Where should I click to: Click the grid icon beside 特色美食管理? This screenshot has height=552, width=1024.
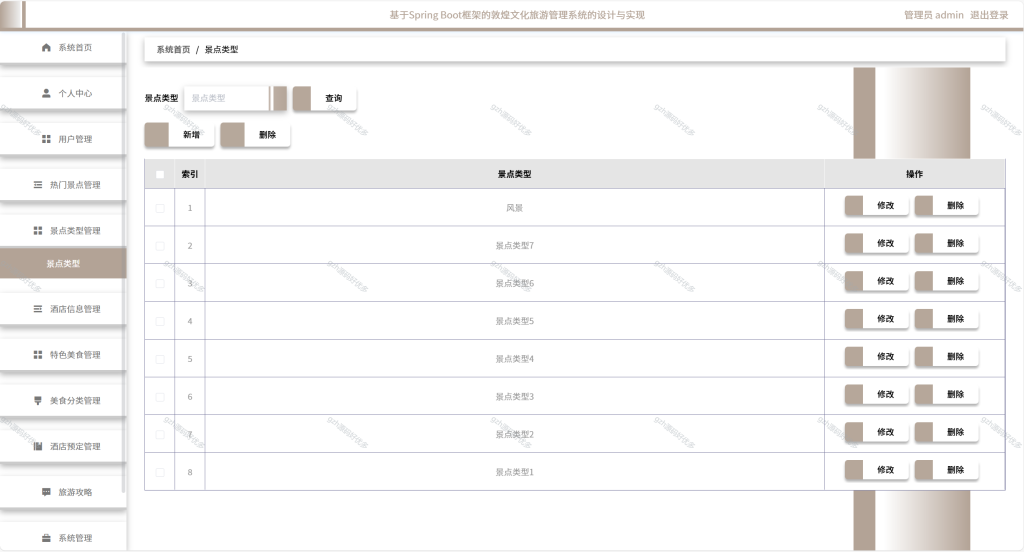click(38, 355)
